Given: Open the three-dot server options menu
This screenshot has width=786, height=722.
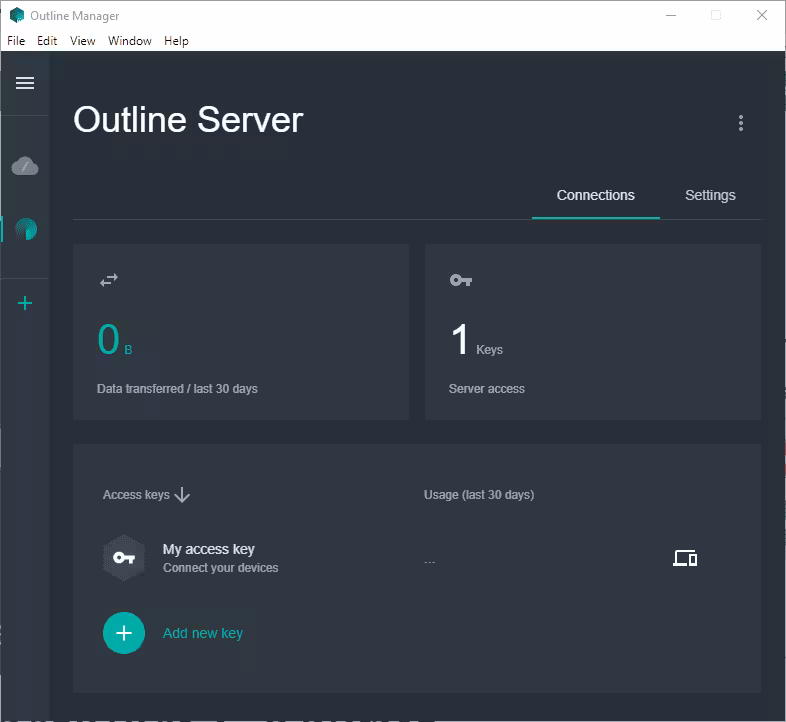Looking at the screenshot, I should [x=740, y=123].
